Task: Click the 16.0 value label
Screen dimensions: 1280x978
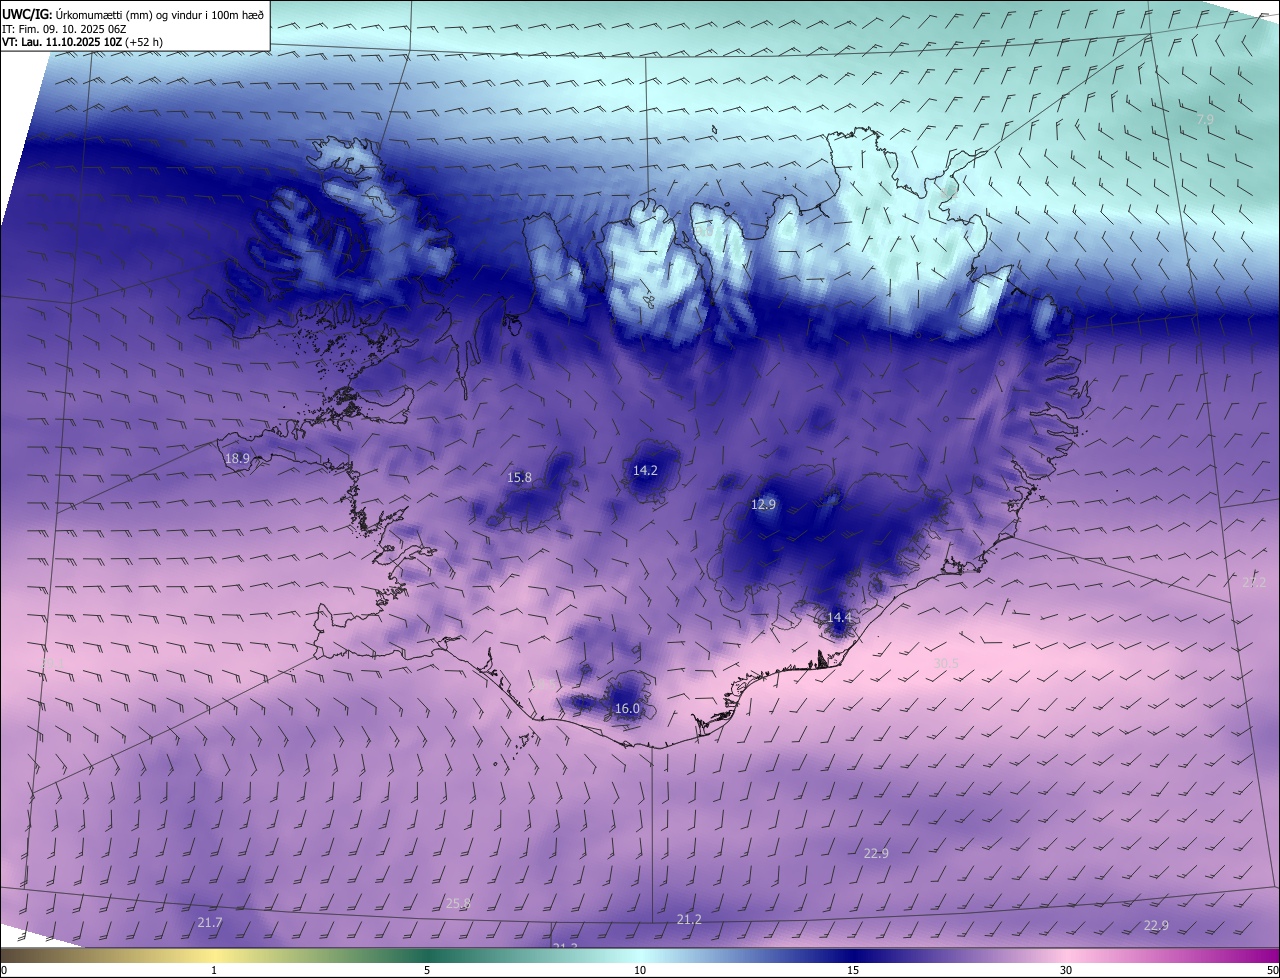Action: [627, 709]
